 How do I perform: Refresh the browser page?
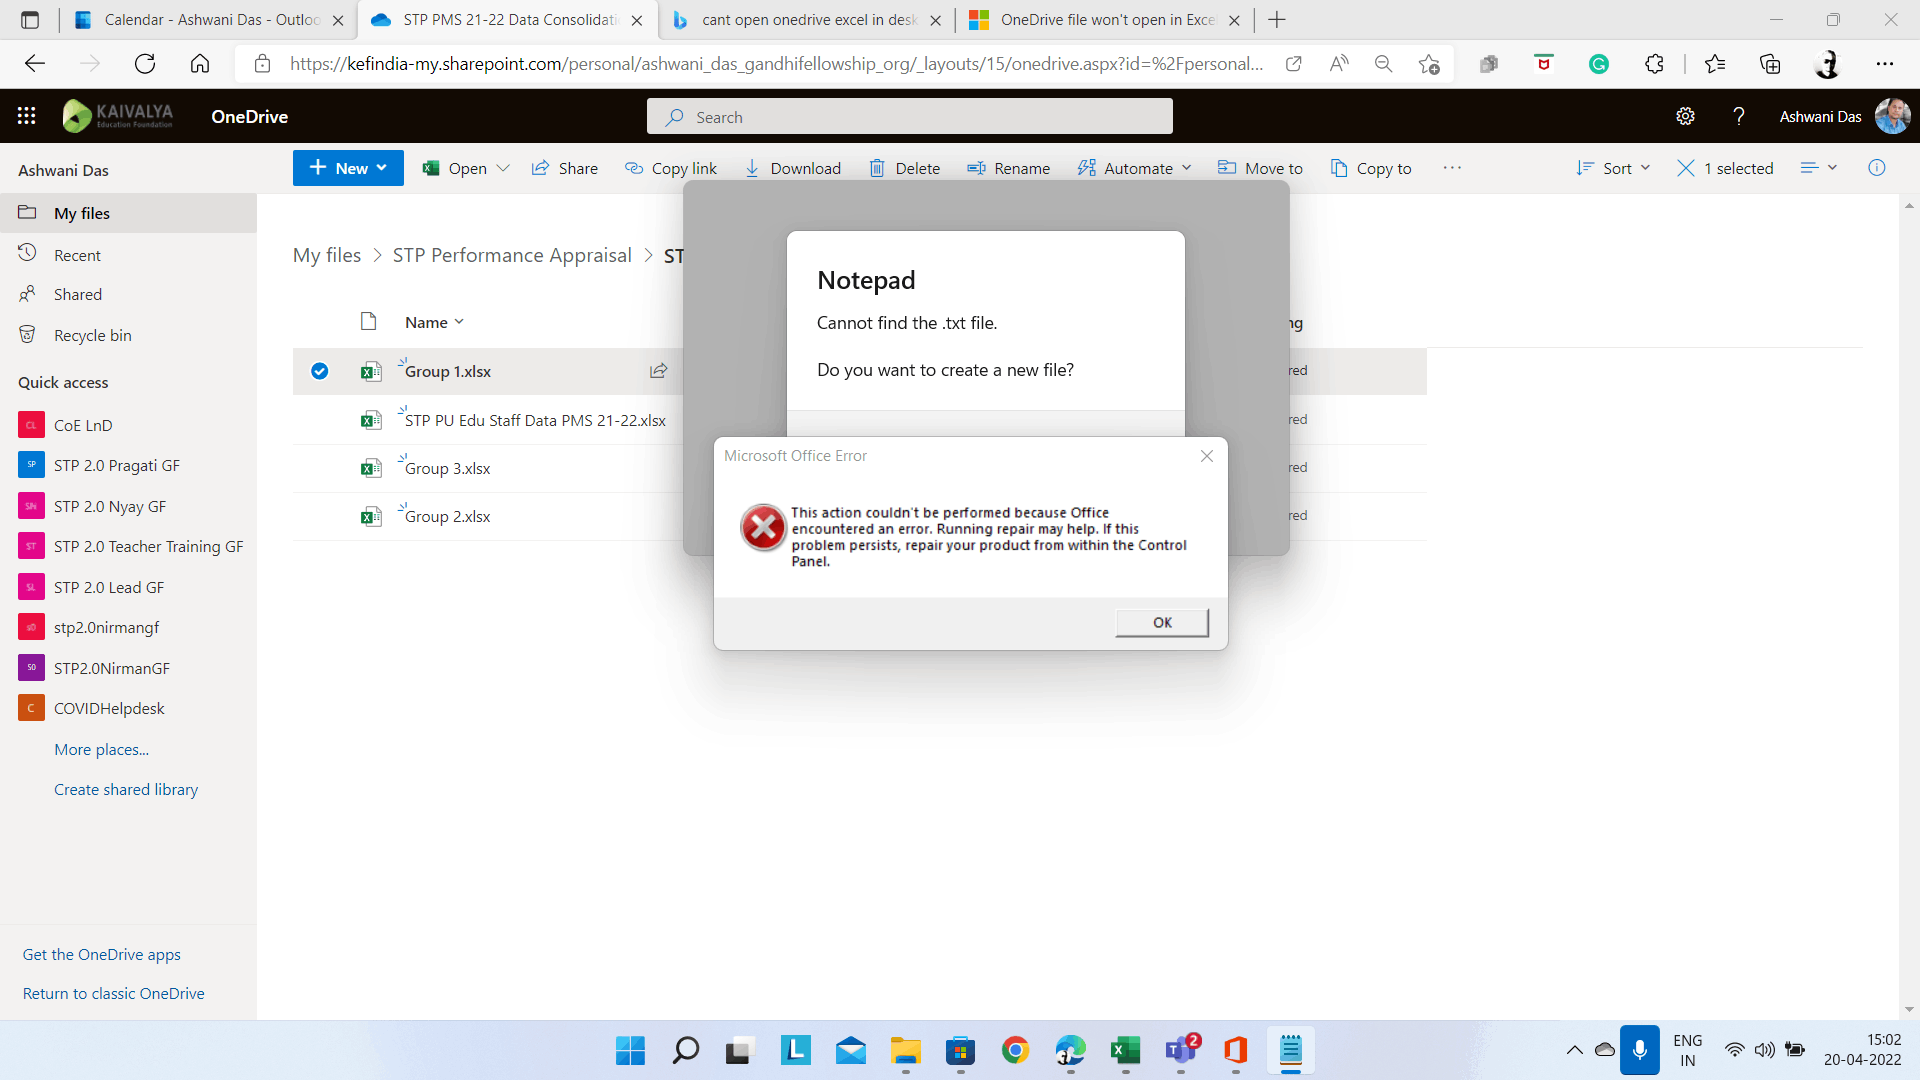pos(145,64)
